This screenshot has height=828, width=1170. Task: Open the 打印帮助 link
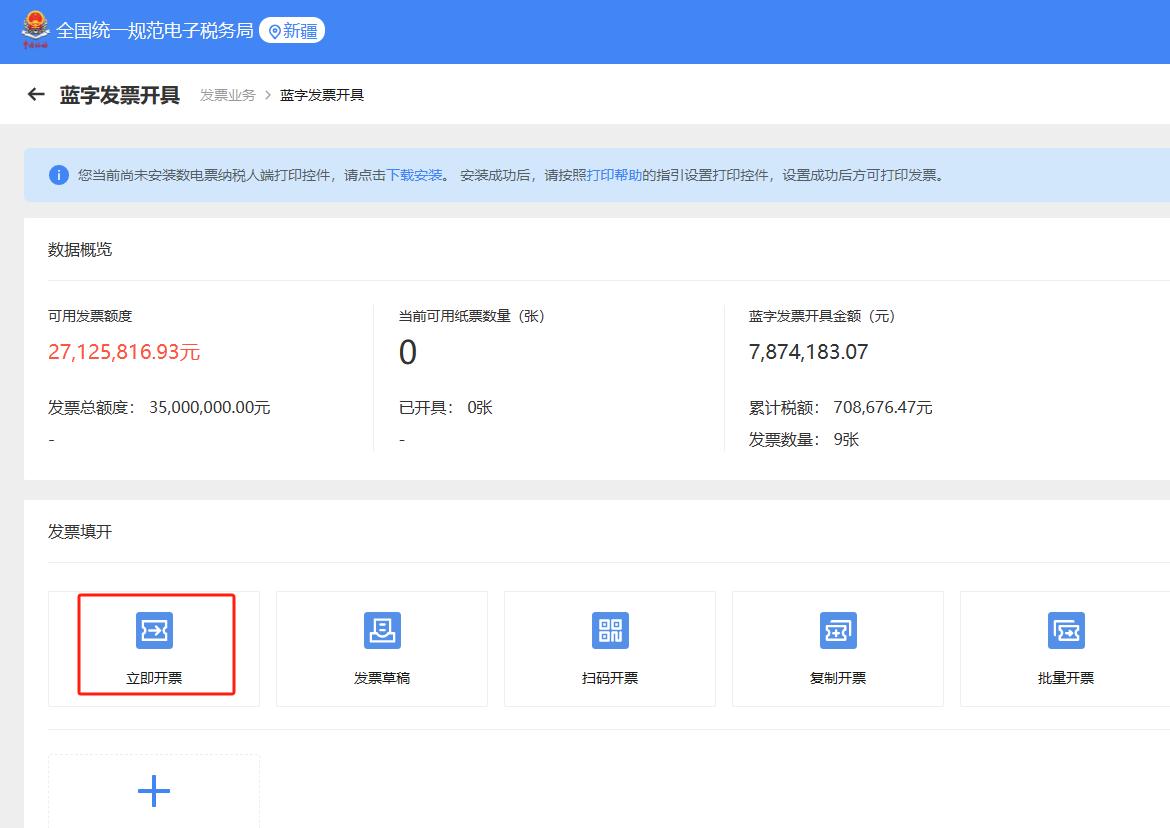tap(614, 175)
